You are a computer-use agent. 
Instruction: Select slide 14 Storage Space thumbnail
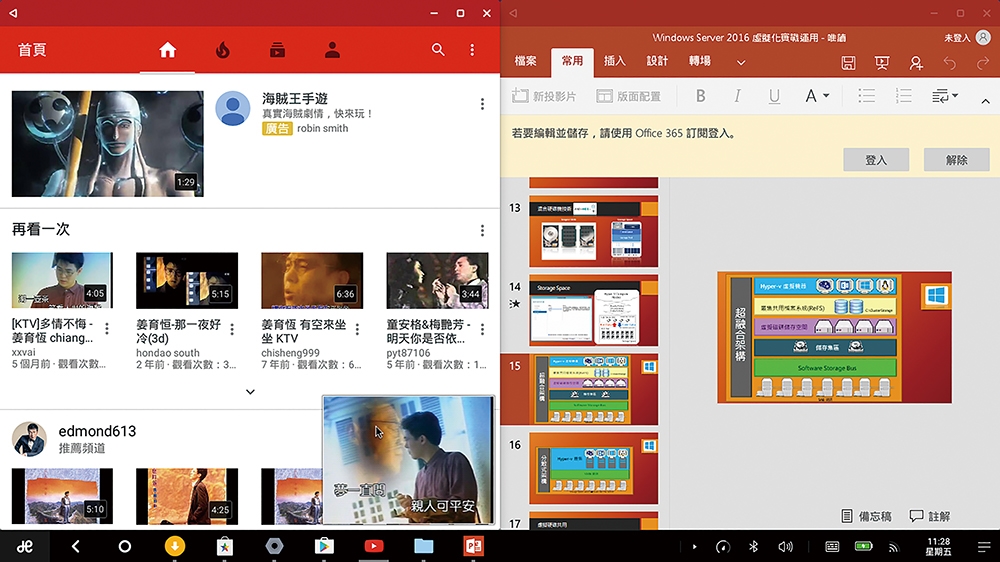[x=594, y=311]
